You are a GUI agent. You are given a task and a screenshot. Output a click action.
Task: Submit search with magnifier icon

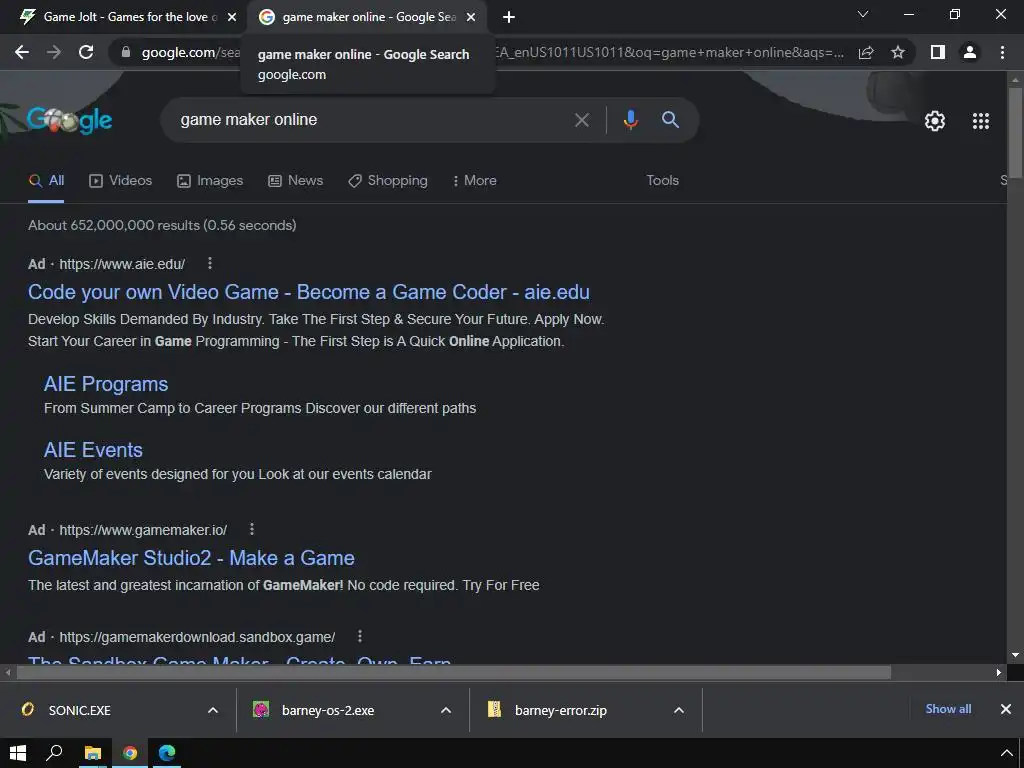pyautogui.click(x=670, y=120)
